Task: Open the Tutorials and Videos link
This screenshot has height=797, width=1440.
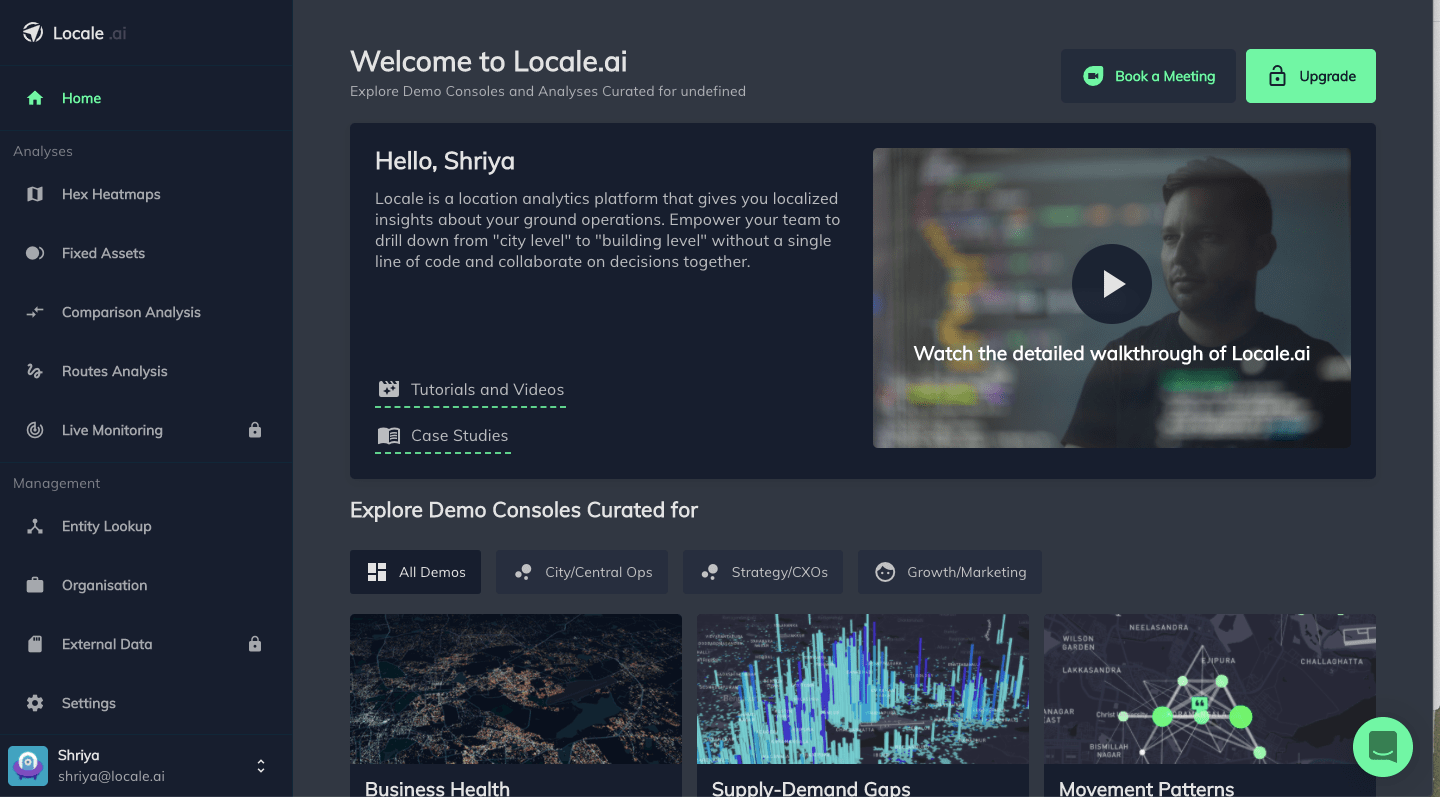Action: (x=471, y=390)
